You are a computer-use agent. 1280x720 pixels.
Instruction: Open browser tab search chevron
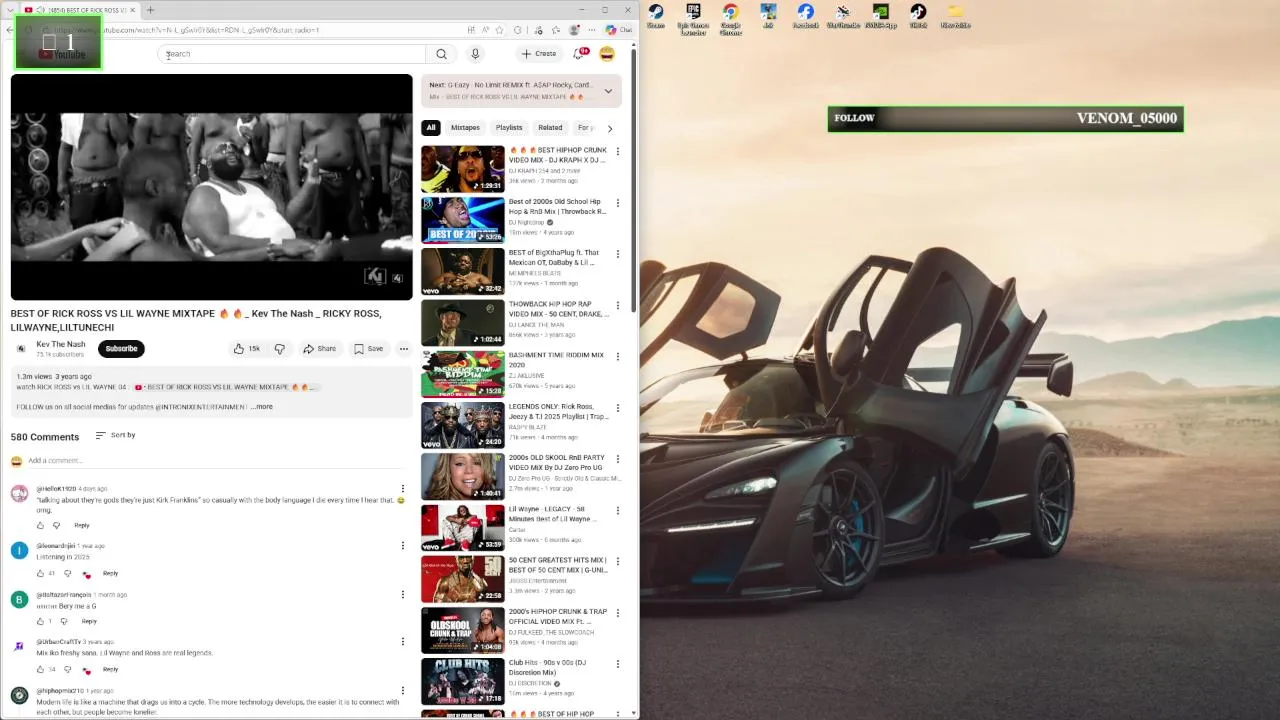click(9, 10)
